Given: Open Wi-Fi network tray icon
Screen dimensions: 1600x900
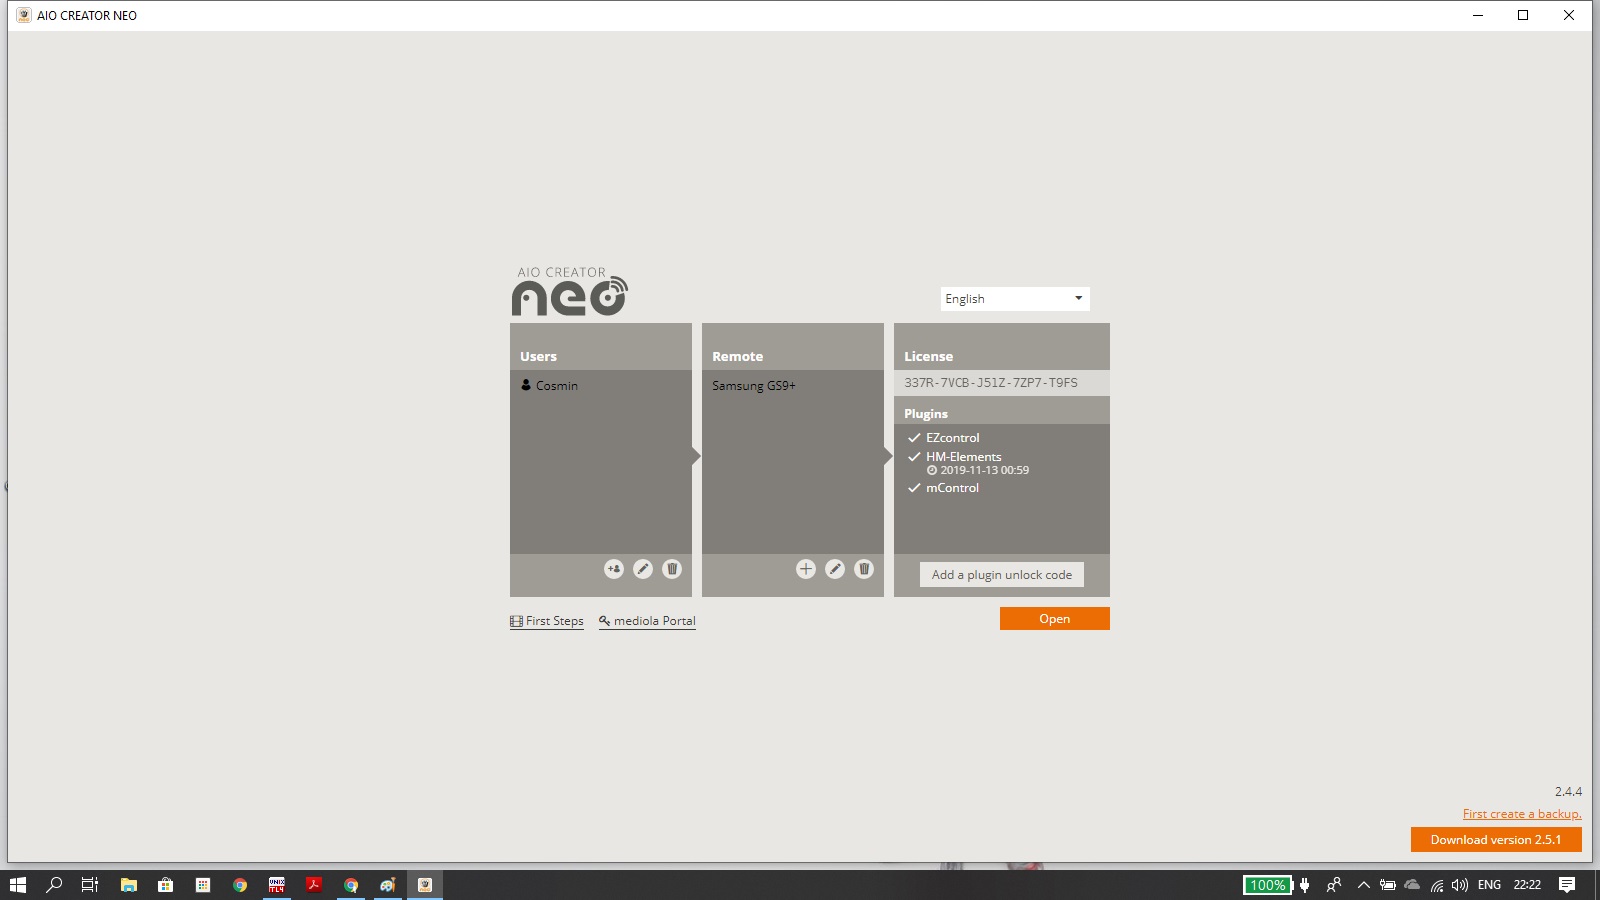Looking at the screenshot, I should 1437,885.
